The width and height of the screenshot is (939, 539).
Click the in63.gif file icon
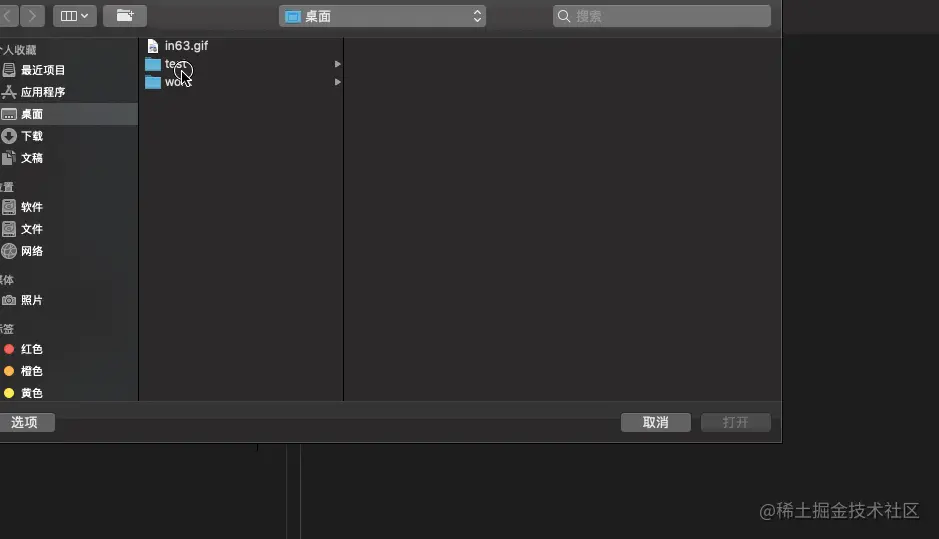(153, 46)
